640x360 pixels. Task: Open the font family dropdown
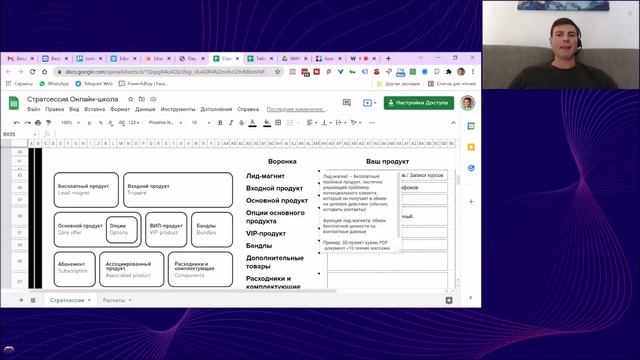point(165,122)
